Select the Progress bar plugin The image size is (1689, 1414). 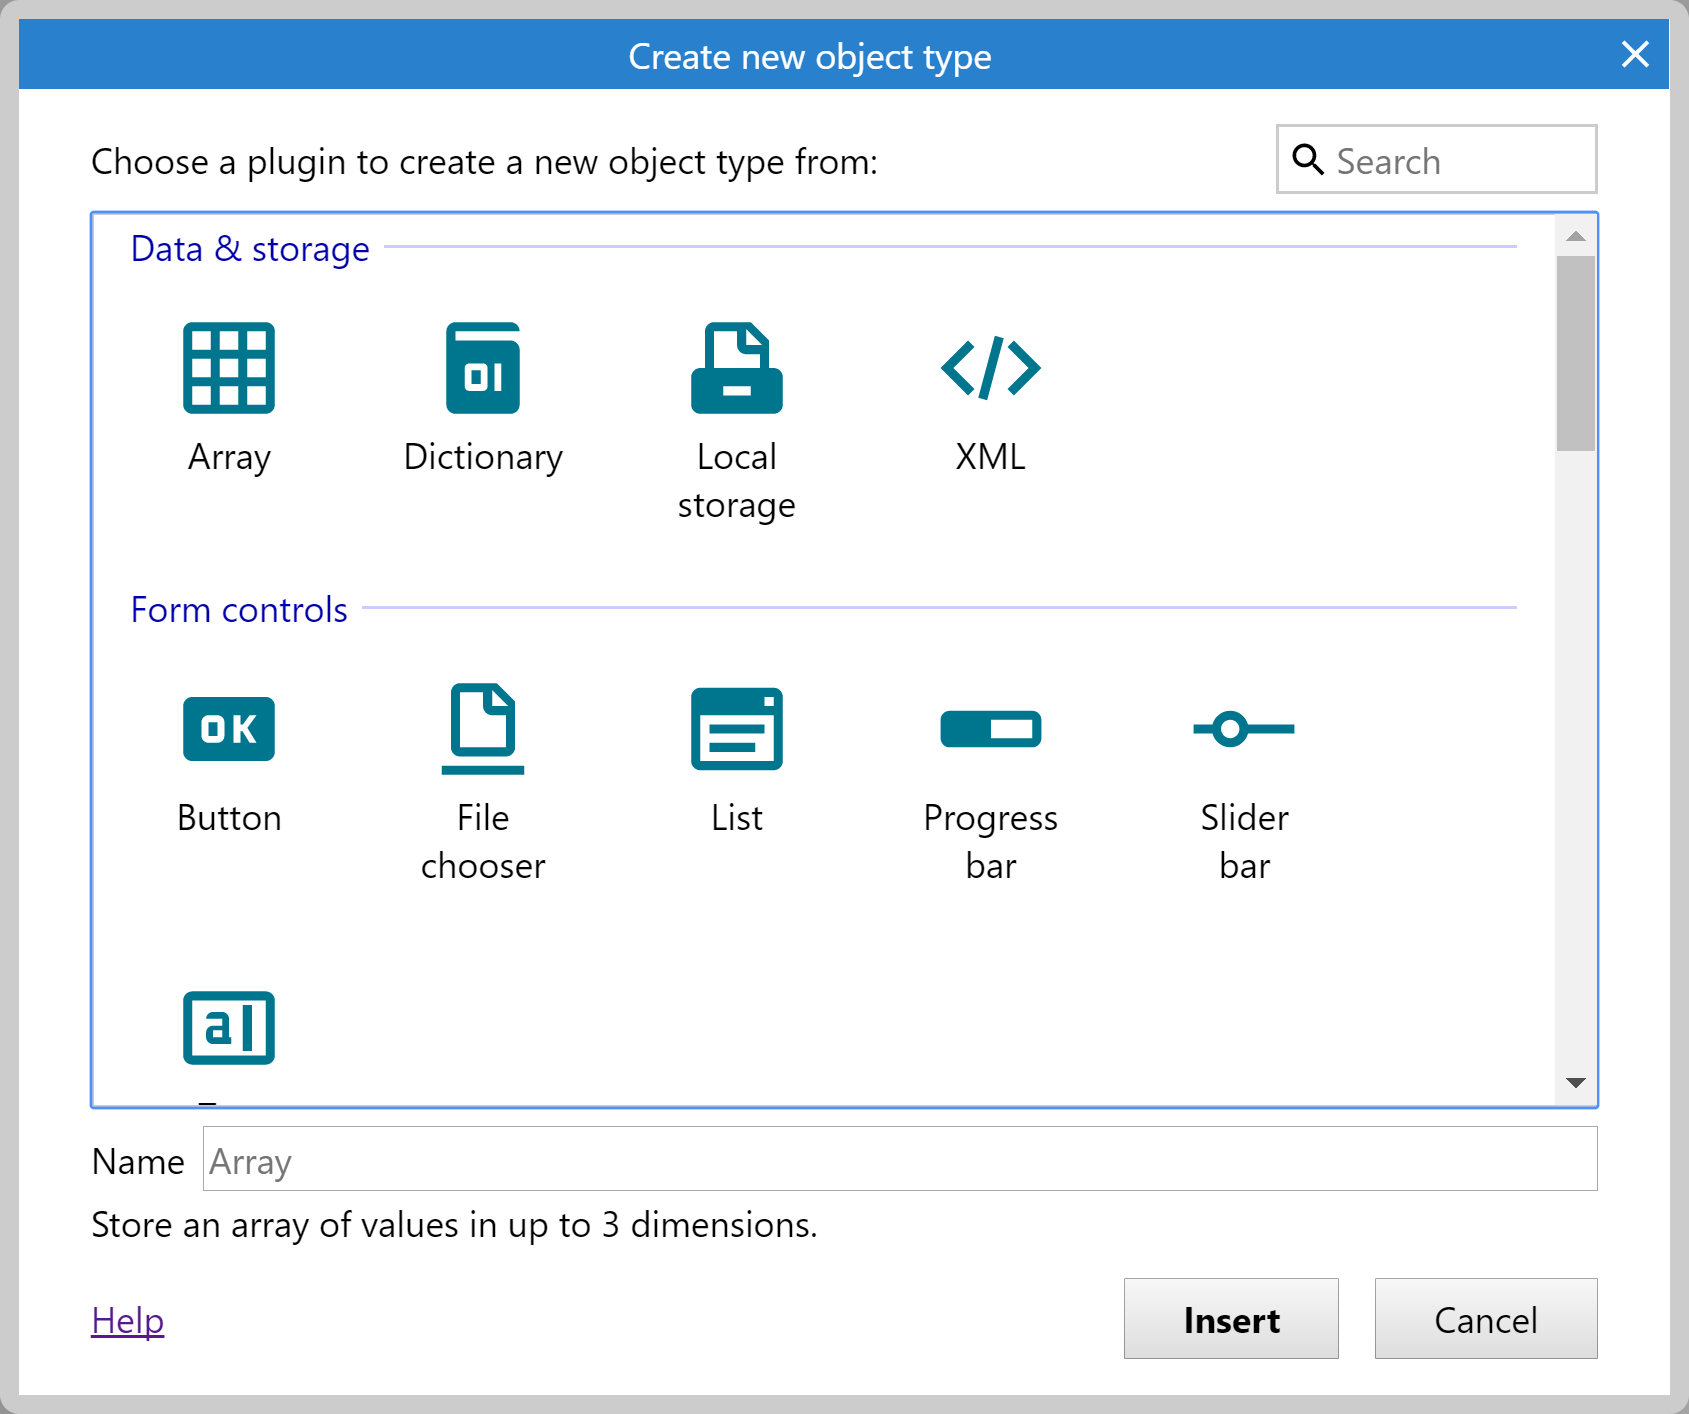click(x=990, y=729)
